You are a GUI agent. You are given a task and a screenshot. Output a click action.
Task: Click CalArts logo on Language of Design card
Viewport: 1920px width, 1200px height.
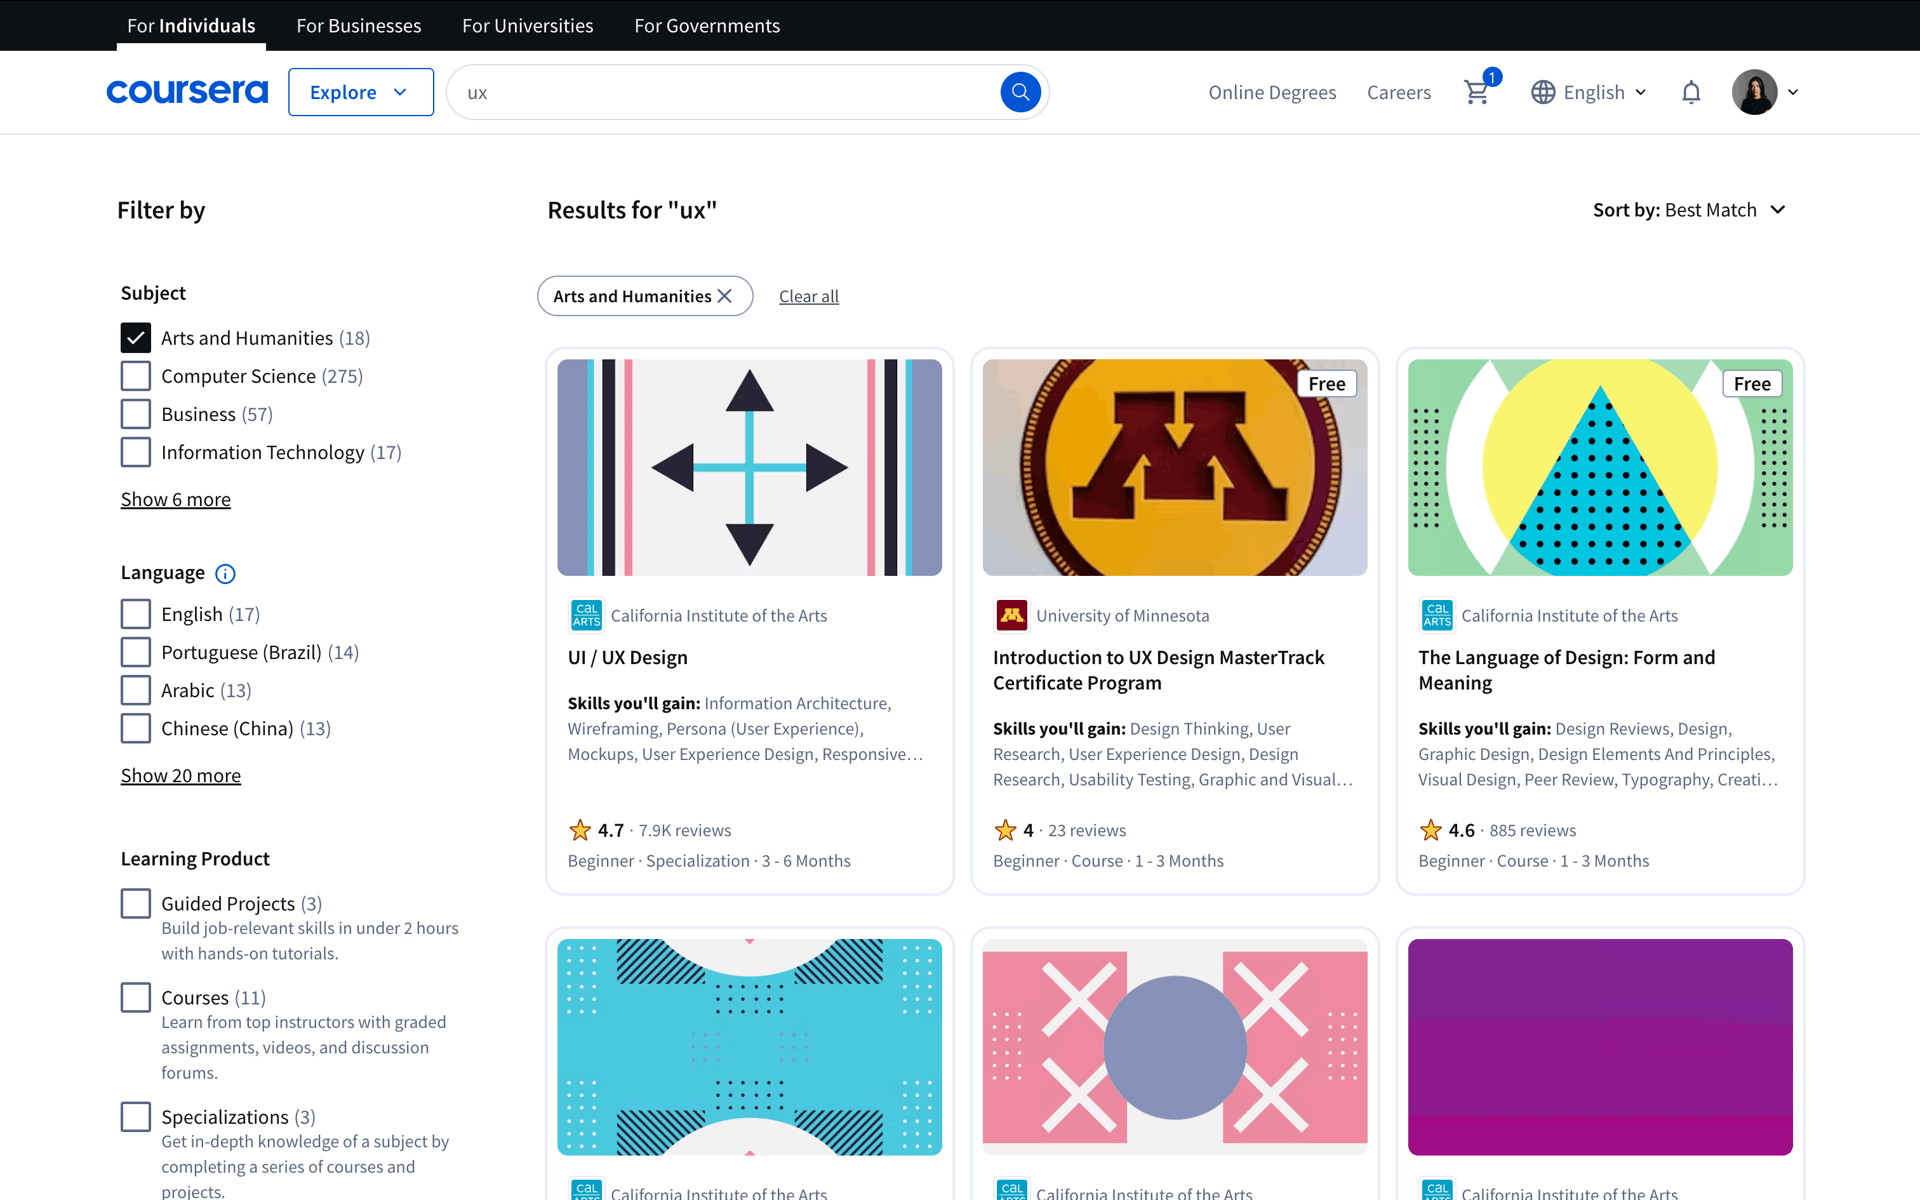coord(1437,615)
